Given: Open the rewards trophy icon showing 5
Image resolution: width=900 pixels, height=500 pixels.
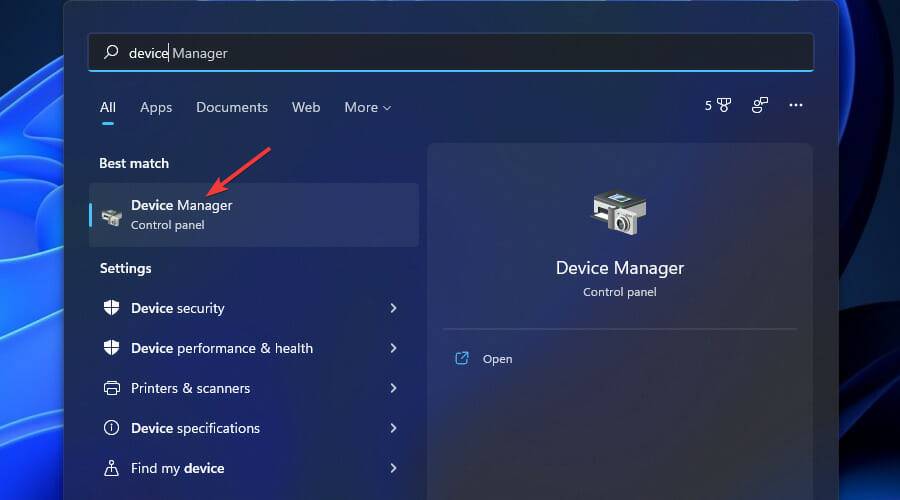Looking at the screenshot, I should point(718,106).
